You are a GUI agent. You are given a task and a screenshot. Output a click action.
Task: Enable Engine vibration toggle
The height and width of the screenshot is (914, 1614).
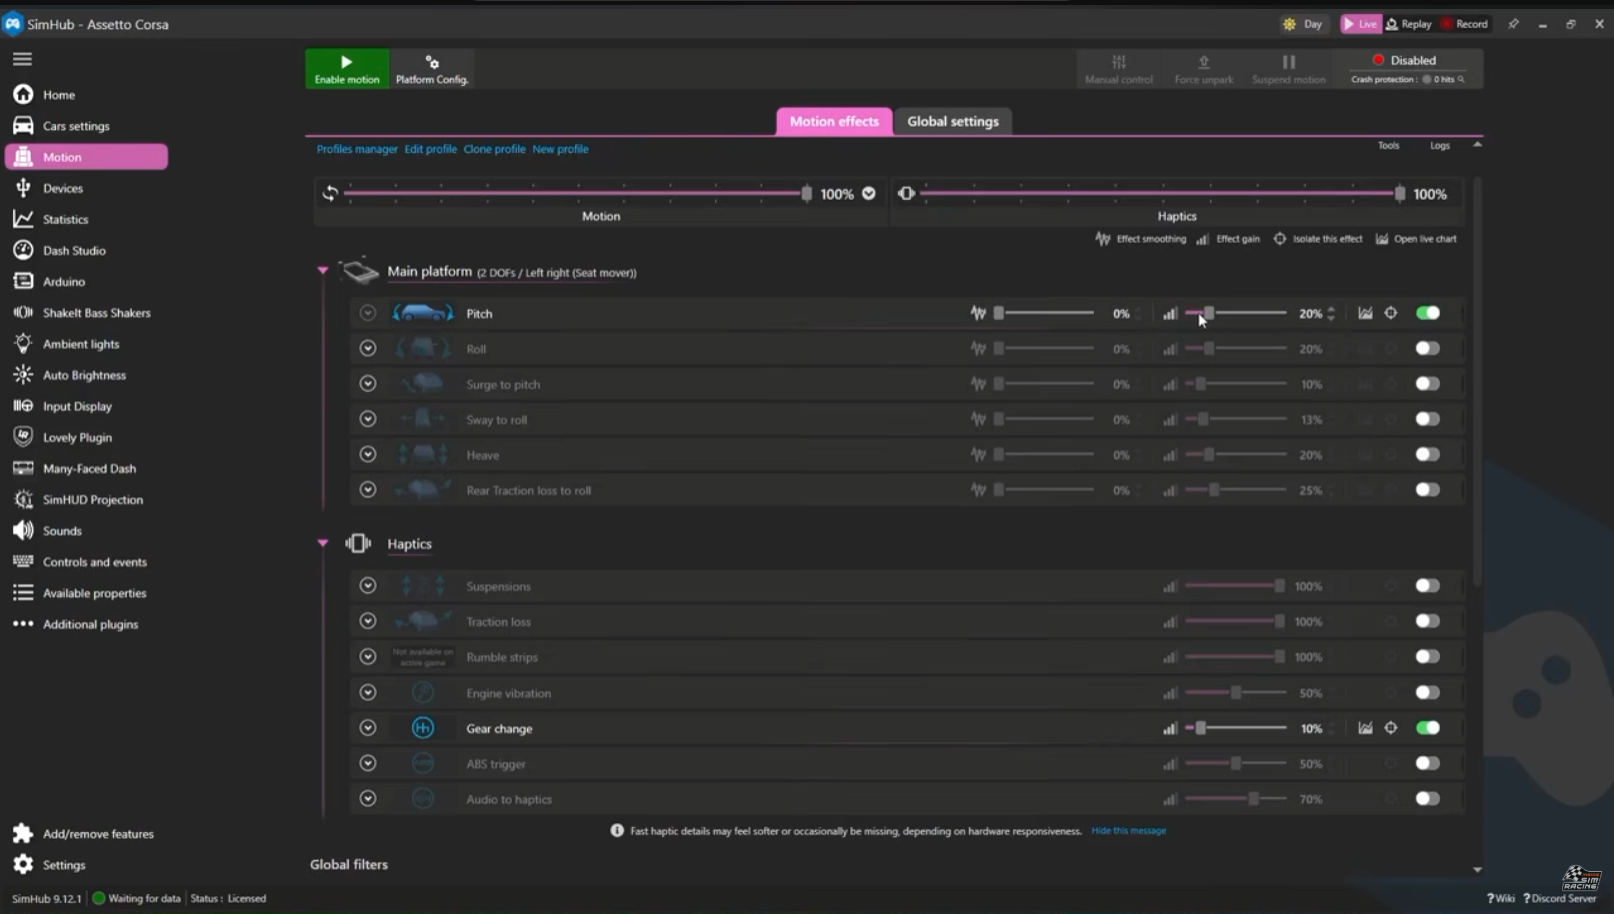coord(1427,692)
